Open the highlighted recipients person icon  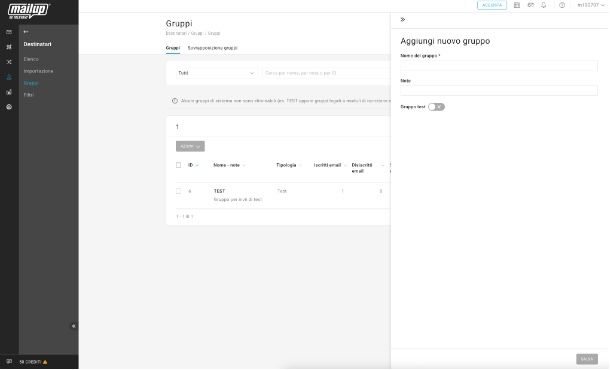[x=9, y=77]
